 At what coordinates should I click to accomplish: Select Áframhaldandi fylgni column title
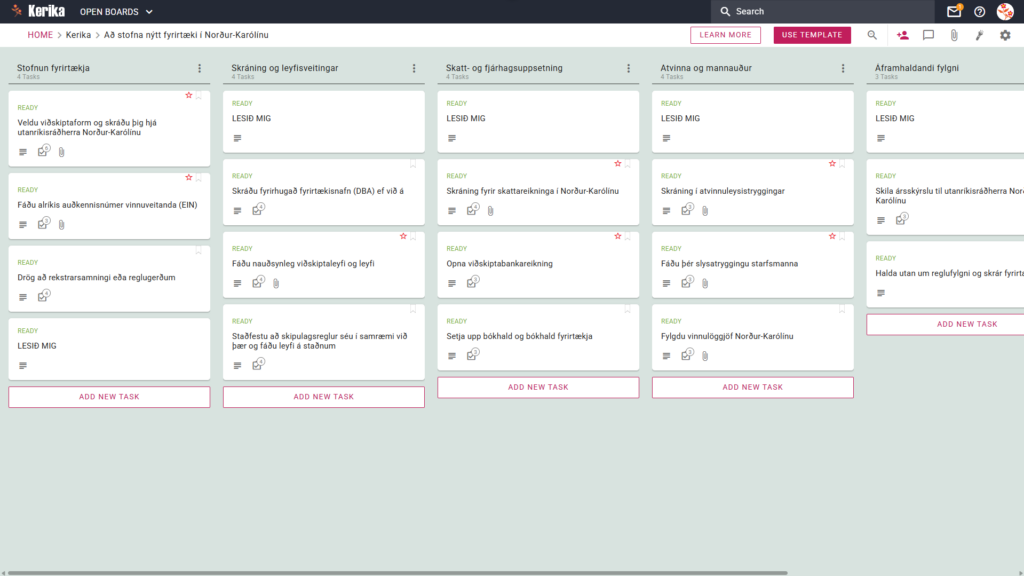[x=917, y=68]
